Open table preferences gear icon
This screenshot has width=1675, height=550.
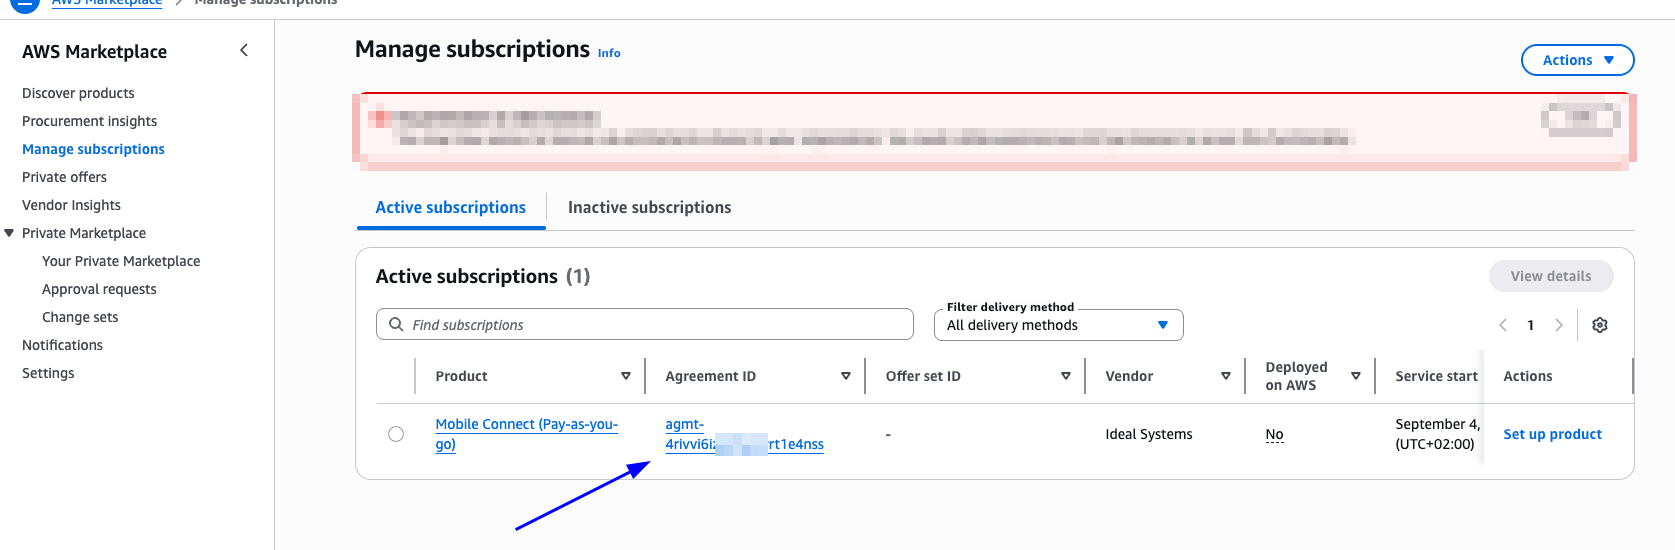tap(1600, 325)
